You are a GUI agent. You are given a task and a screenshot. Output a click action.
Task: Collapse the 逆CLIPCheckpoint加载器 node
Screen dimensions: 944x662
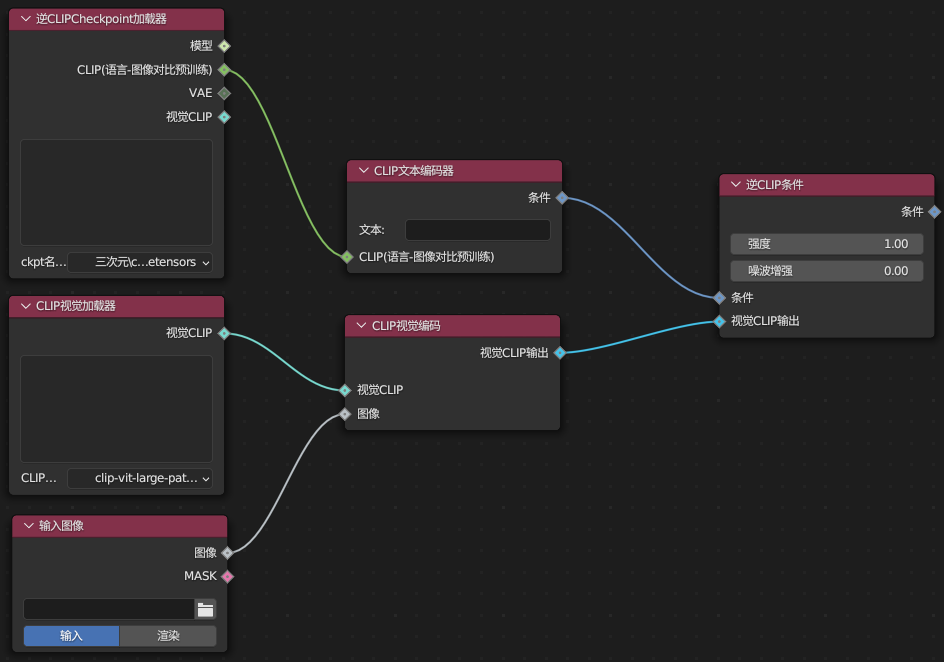[x=26, y=19]
